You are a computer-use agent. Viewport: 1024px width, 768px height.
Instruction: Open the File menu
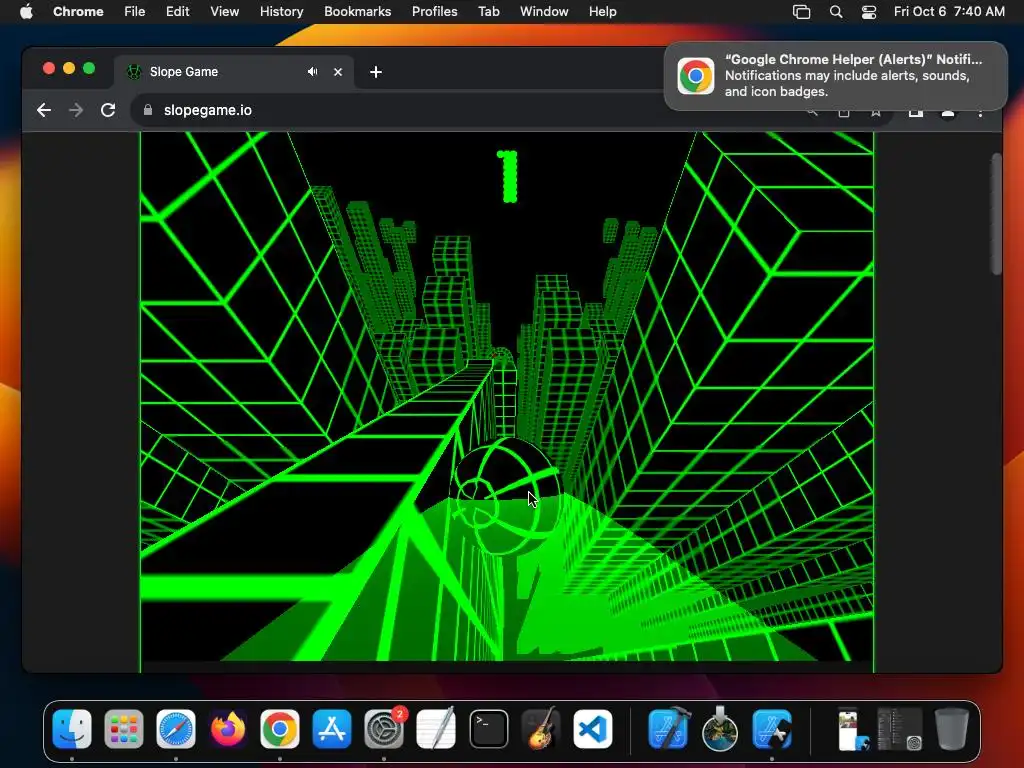tap(135, 12)
